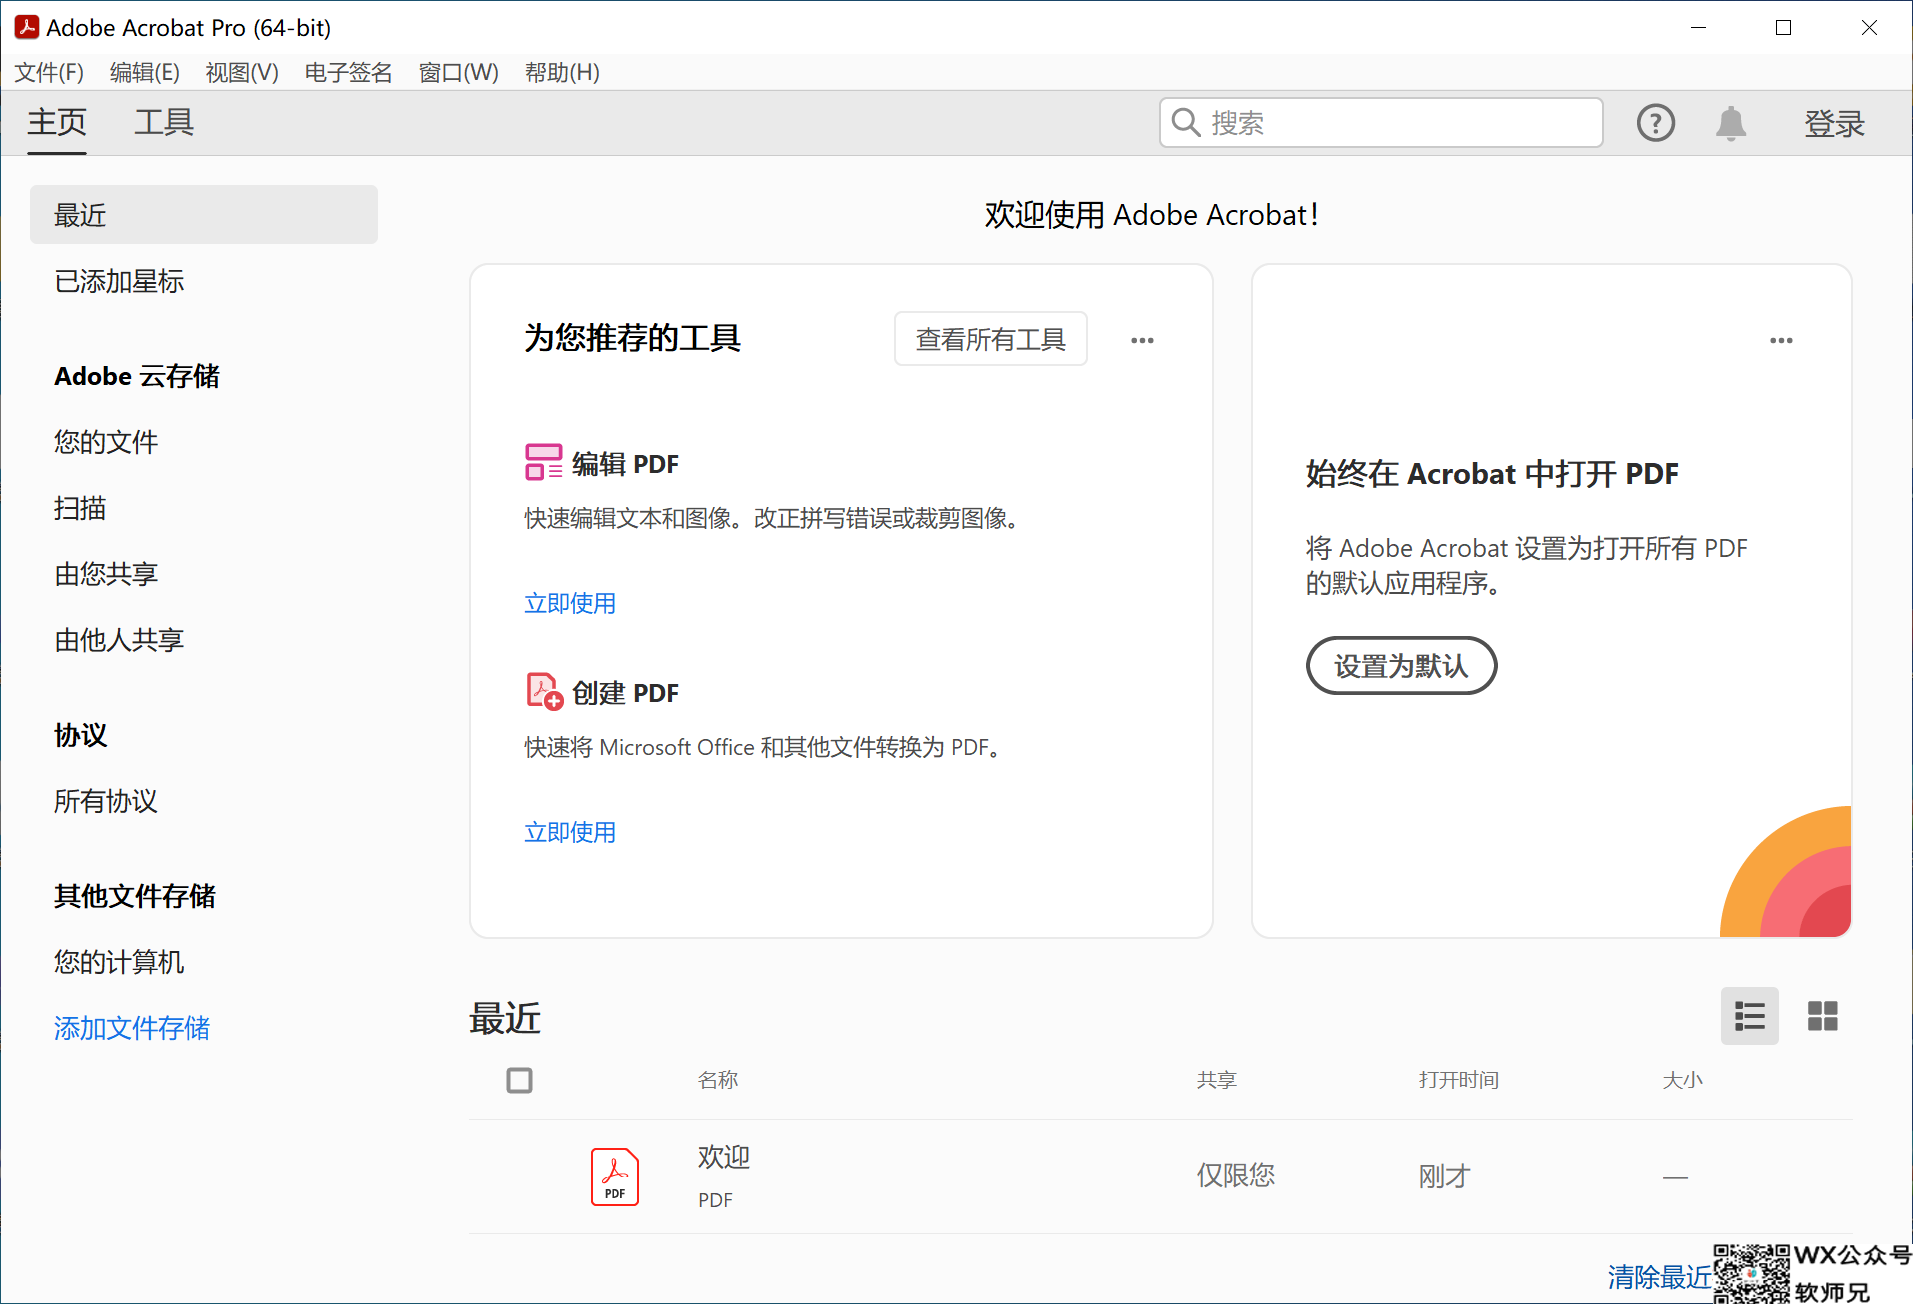
Task: Click the 创建 PDF heading
Action: tap(625, 693)
